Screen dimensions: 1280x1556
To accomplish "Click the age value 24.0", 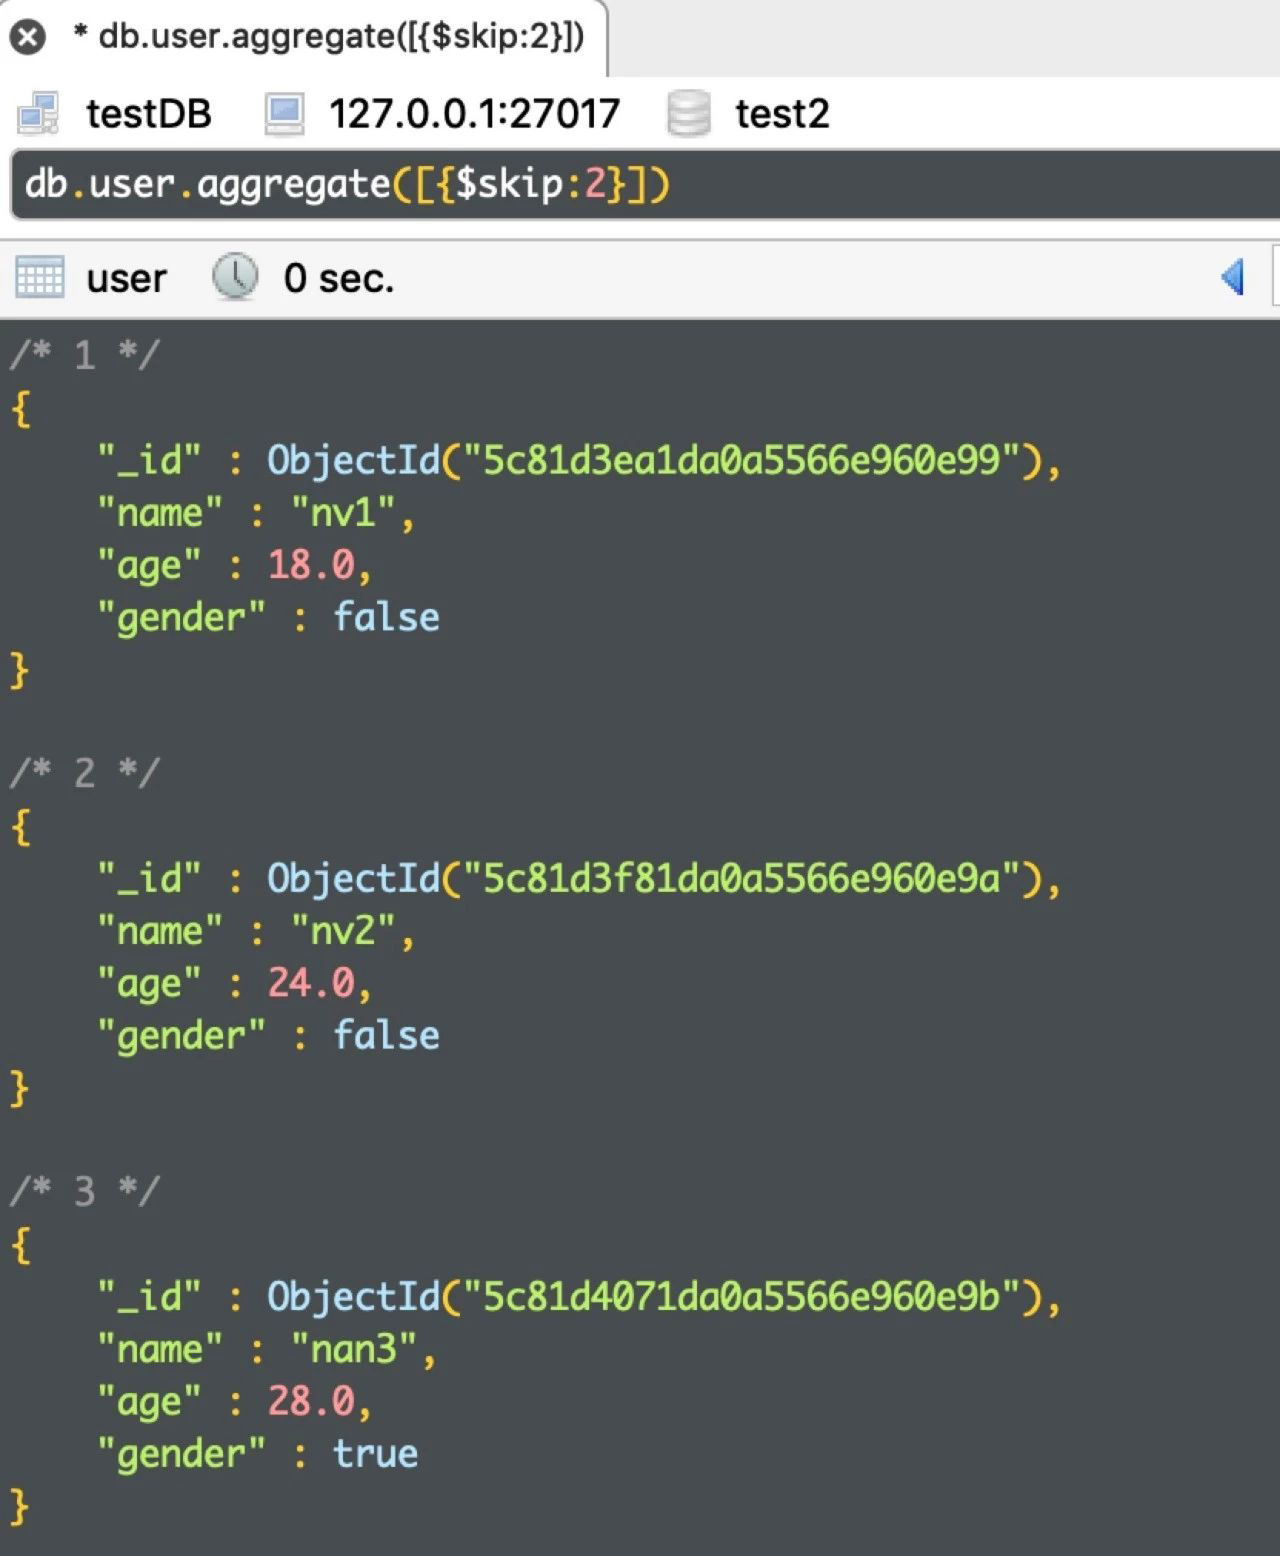I will pos(311,983).
